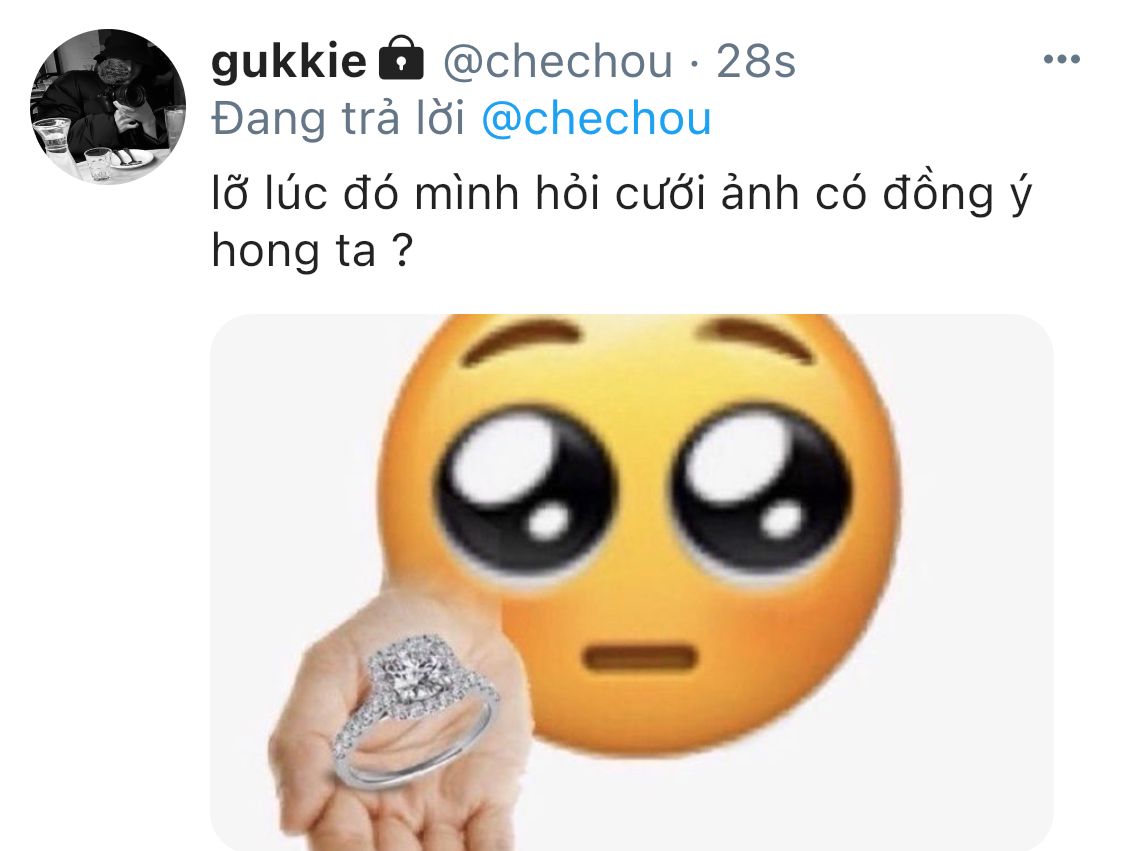Open the three-dot more options menu
This screenshot has height=851, width=1125.
tap(1061, 60)
